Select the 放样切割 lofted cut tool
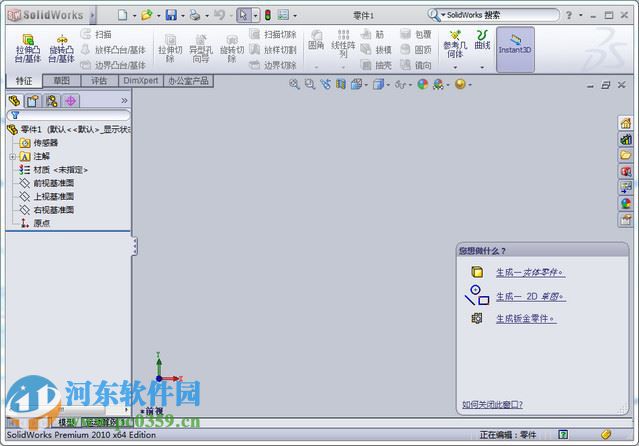 (273, 50)
